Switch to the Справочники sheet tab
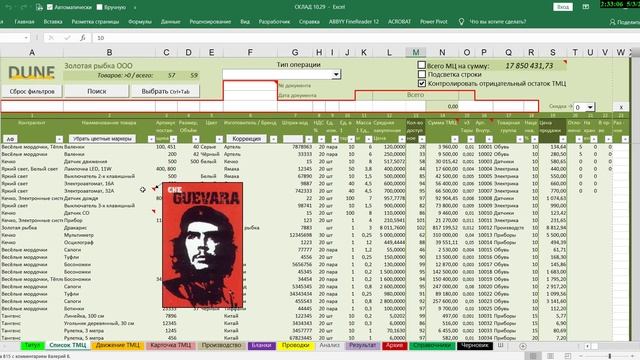 [432, 345]
